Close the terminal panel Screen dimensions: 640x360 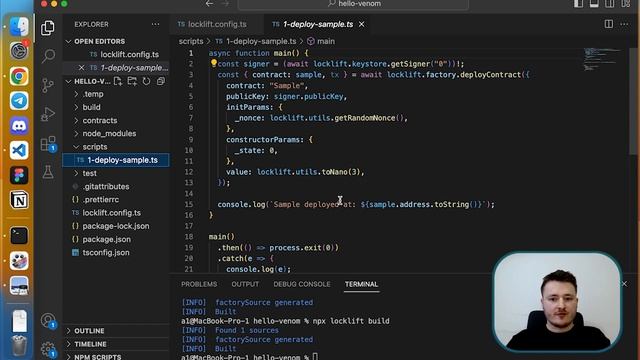click(624, 284)
